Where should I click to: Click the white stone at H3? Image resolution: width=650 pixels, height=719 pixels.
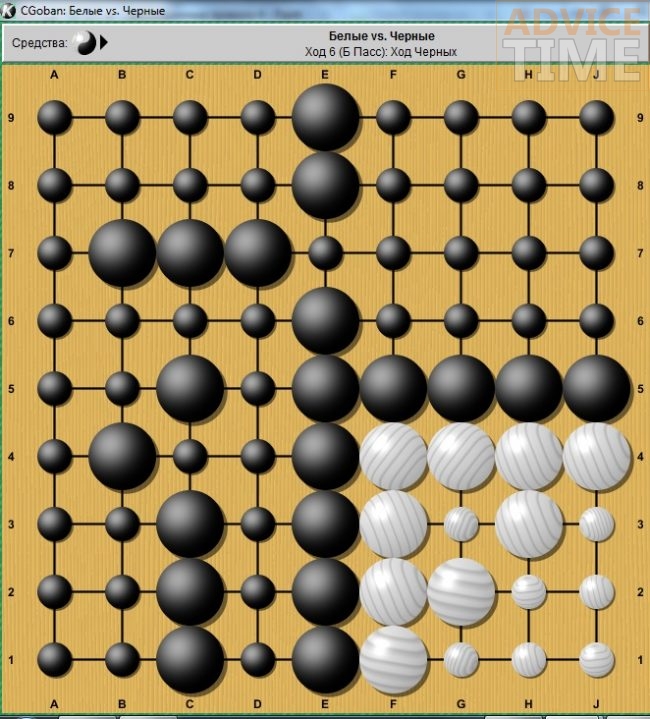click(x=529, y=524)
